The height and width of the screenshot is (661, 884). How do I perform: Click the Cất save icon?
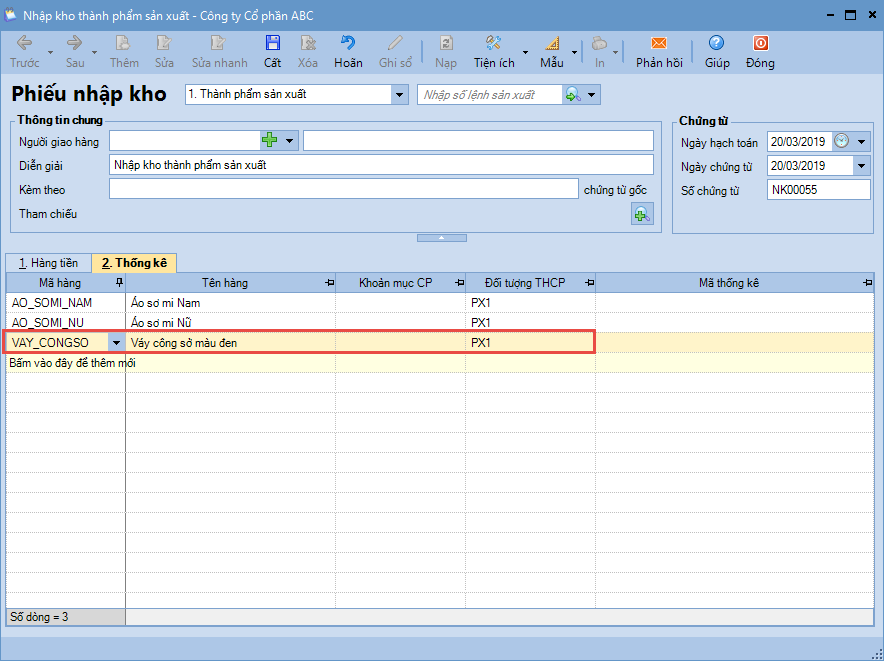click(272, 43)
